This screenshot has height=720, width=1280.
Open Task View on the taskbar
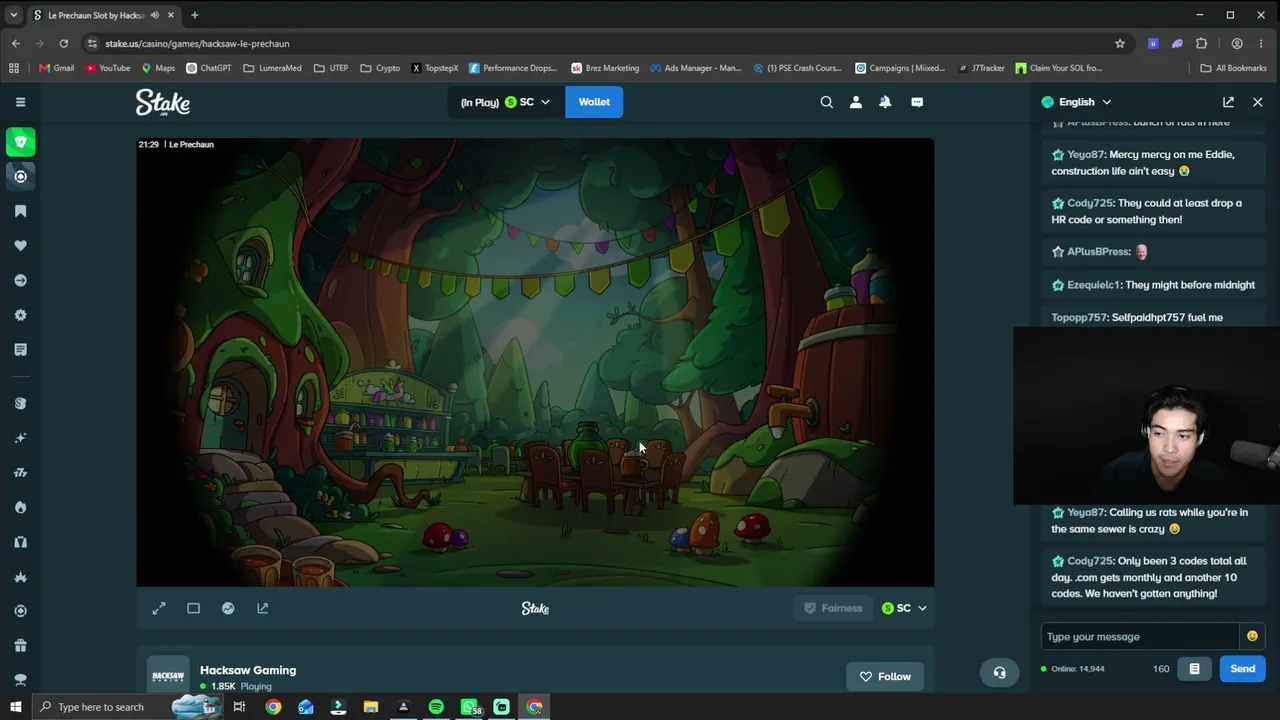239,707
